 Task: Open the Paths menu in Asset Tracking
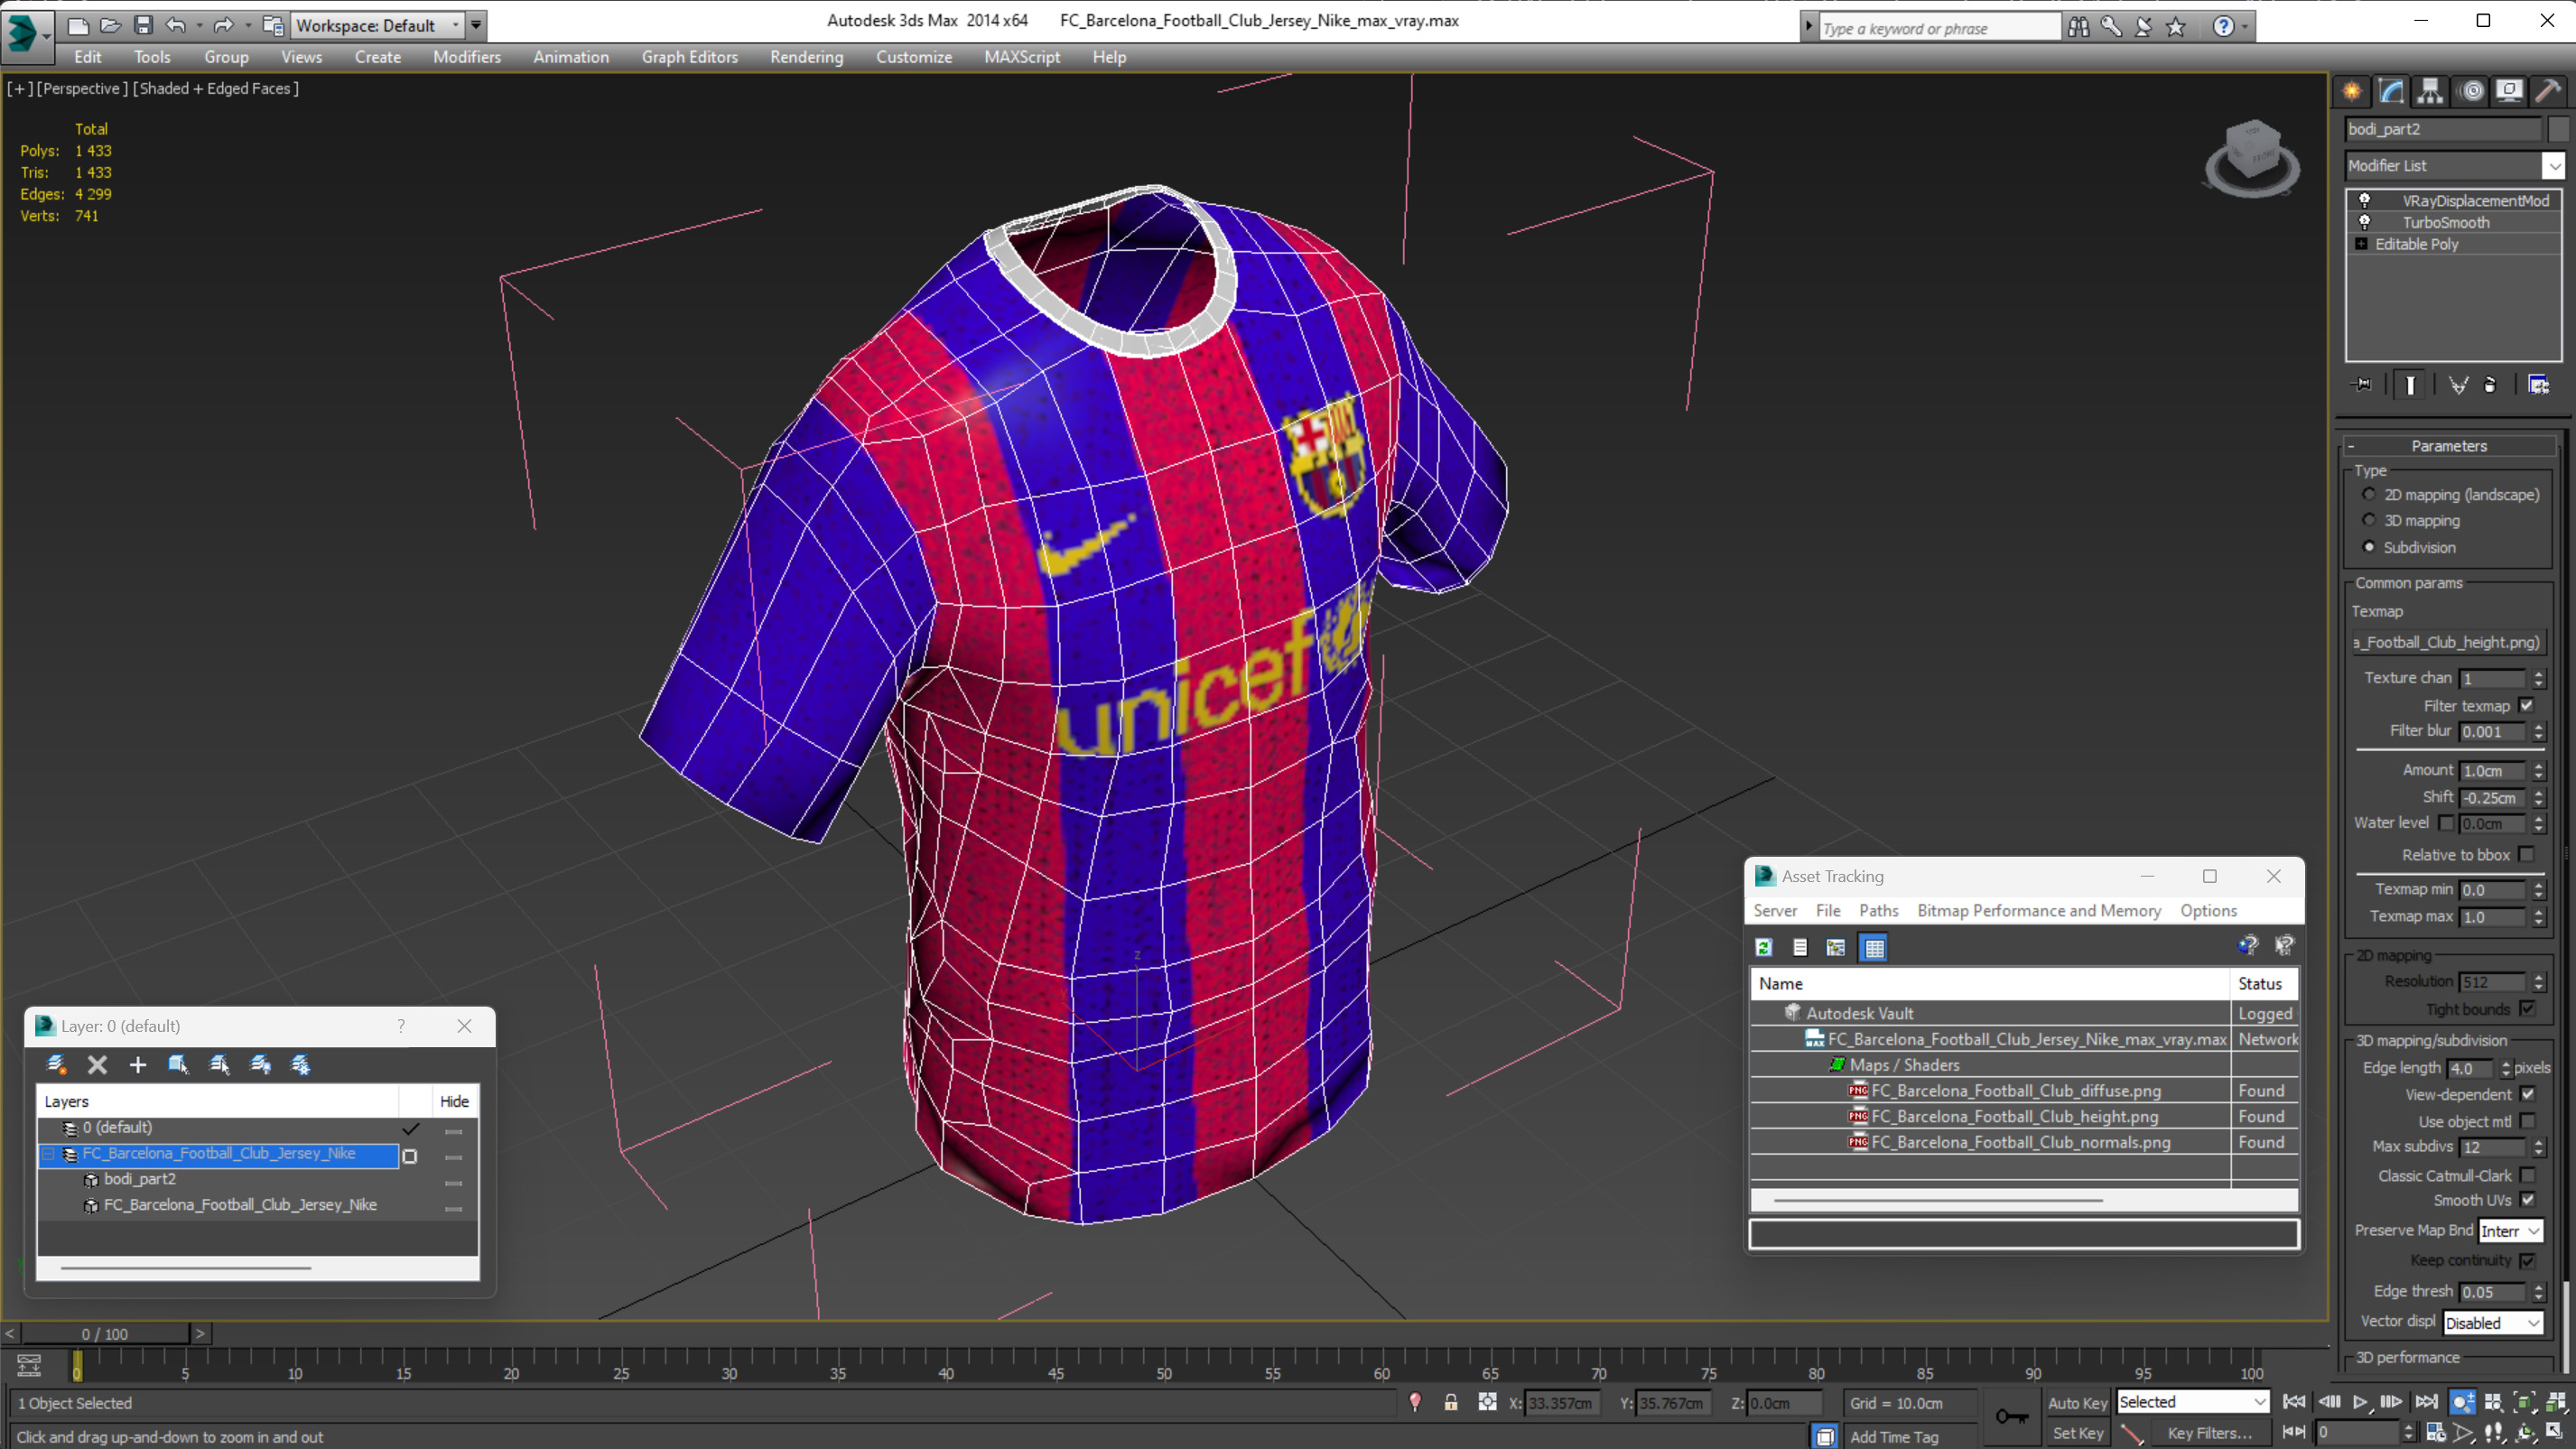point(1878,910)
